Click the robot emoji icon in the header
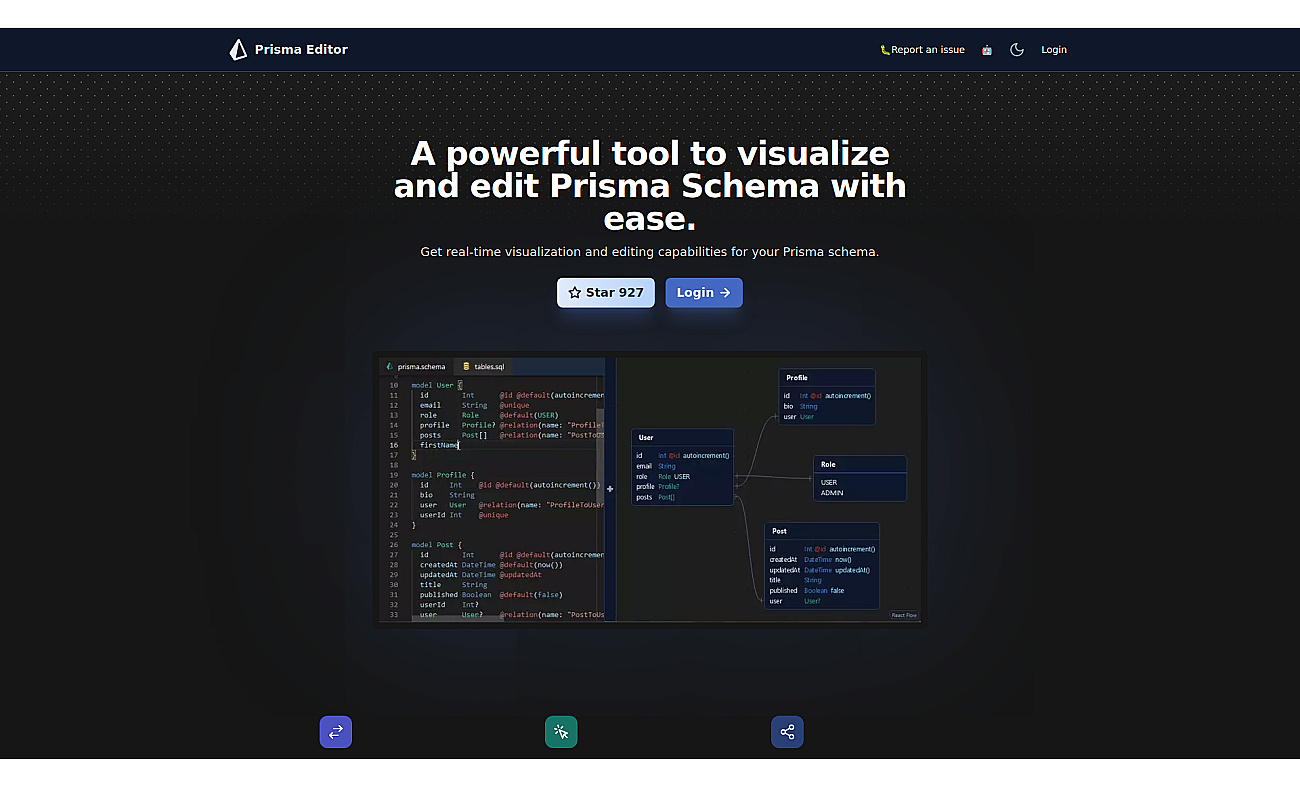Screen dimensions: 1300x788 (987, 50)
